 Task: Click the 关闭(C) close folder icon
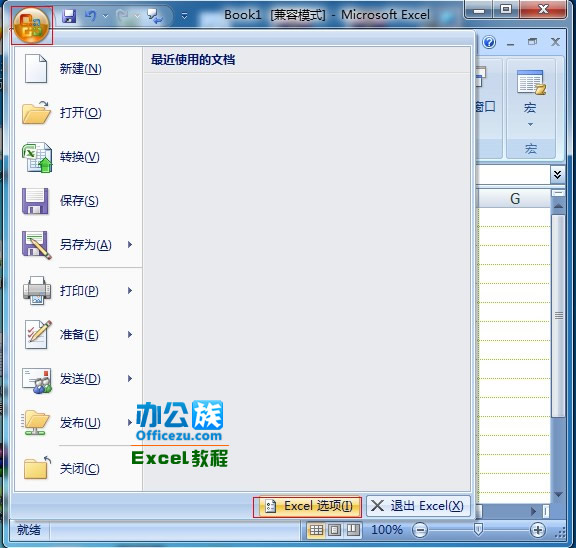coord(37,468)
